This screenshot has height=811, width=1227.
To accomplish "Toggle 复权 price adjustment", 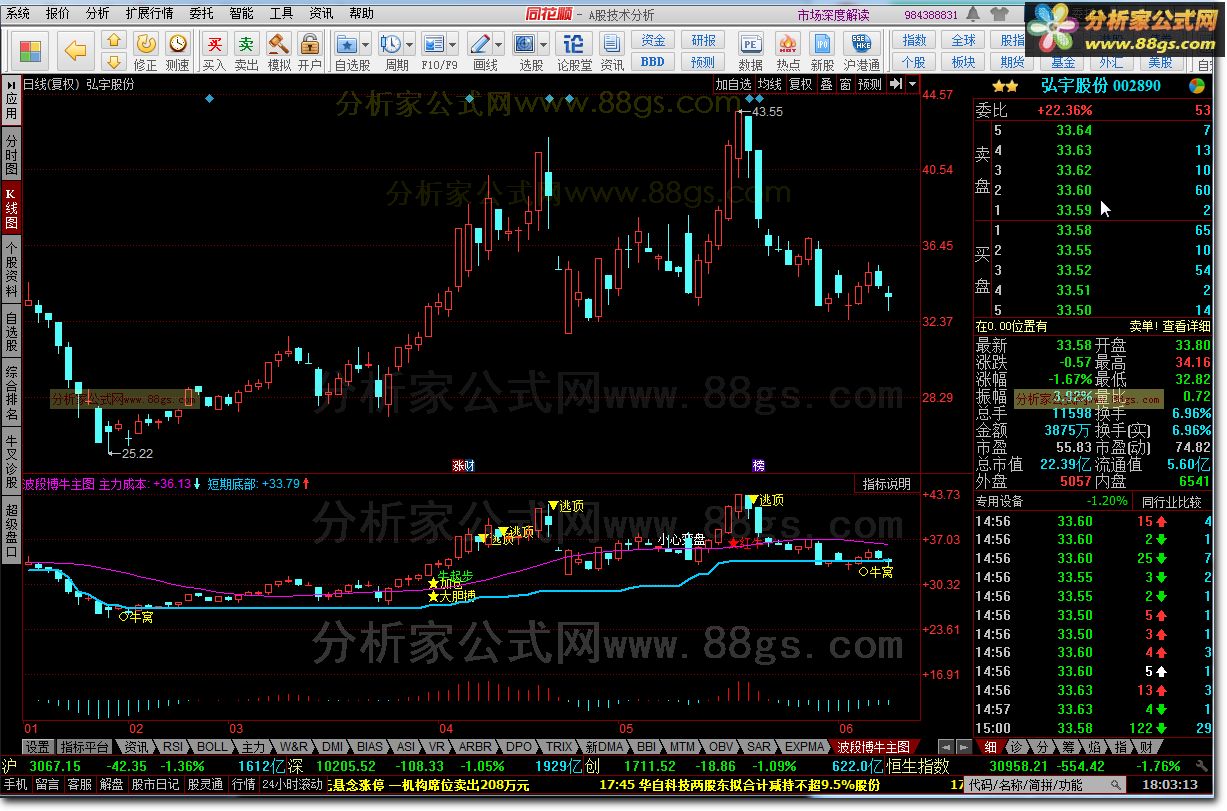I will [801, 84].
